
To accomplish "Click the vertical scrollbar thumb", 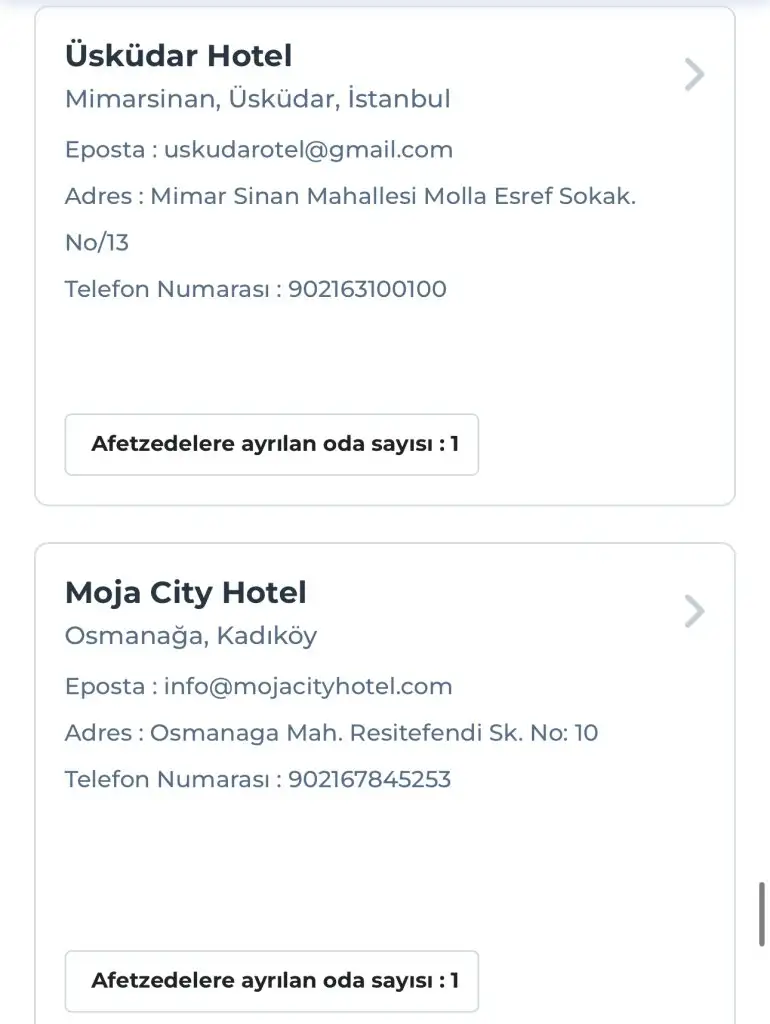I will pos(763,914).
